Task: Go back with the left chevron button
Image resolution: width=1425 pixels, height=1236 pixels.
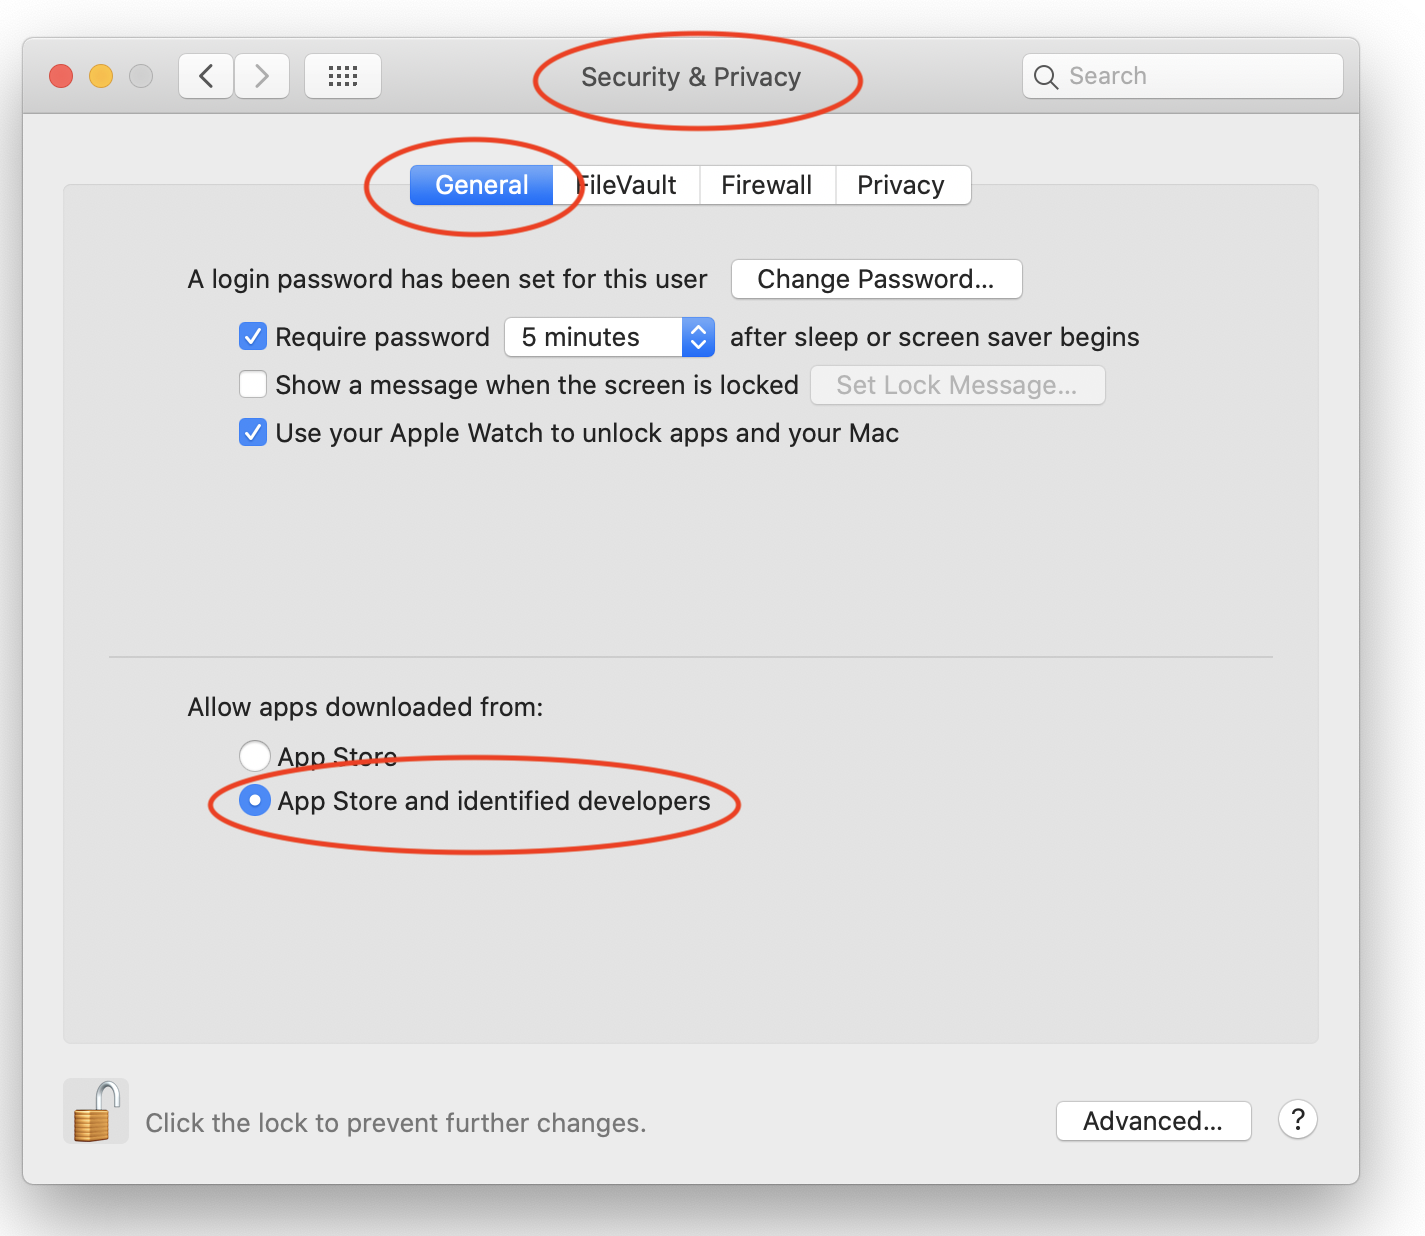Action: click(x=206, y=76)
